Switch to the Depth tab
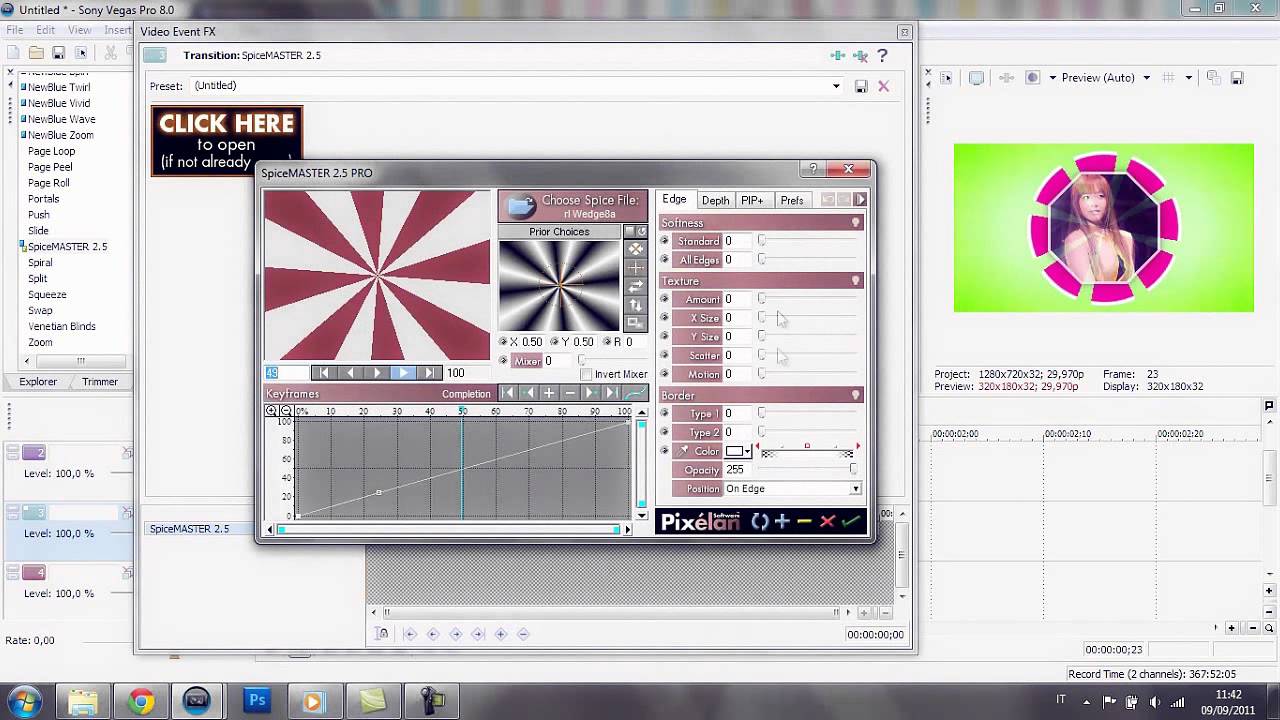 [x=715, y=200]
